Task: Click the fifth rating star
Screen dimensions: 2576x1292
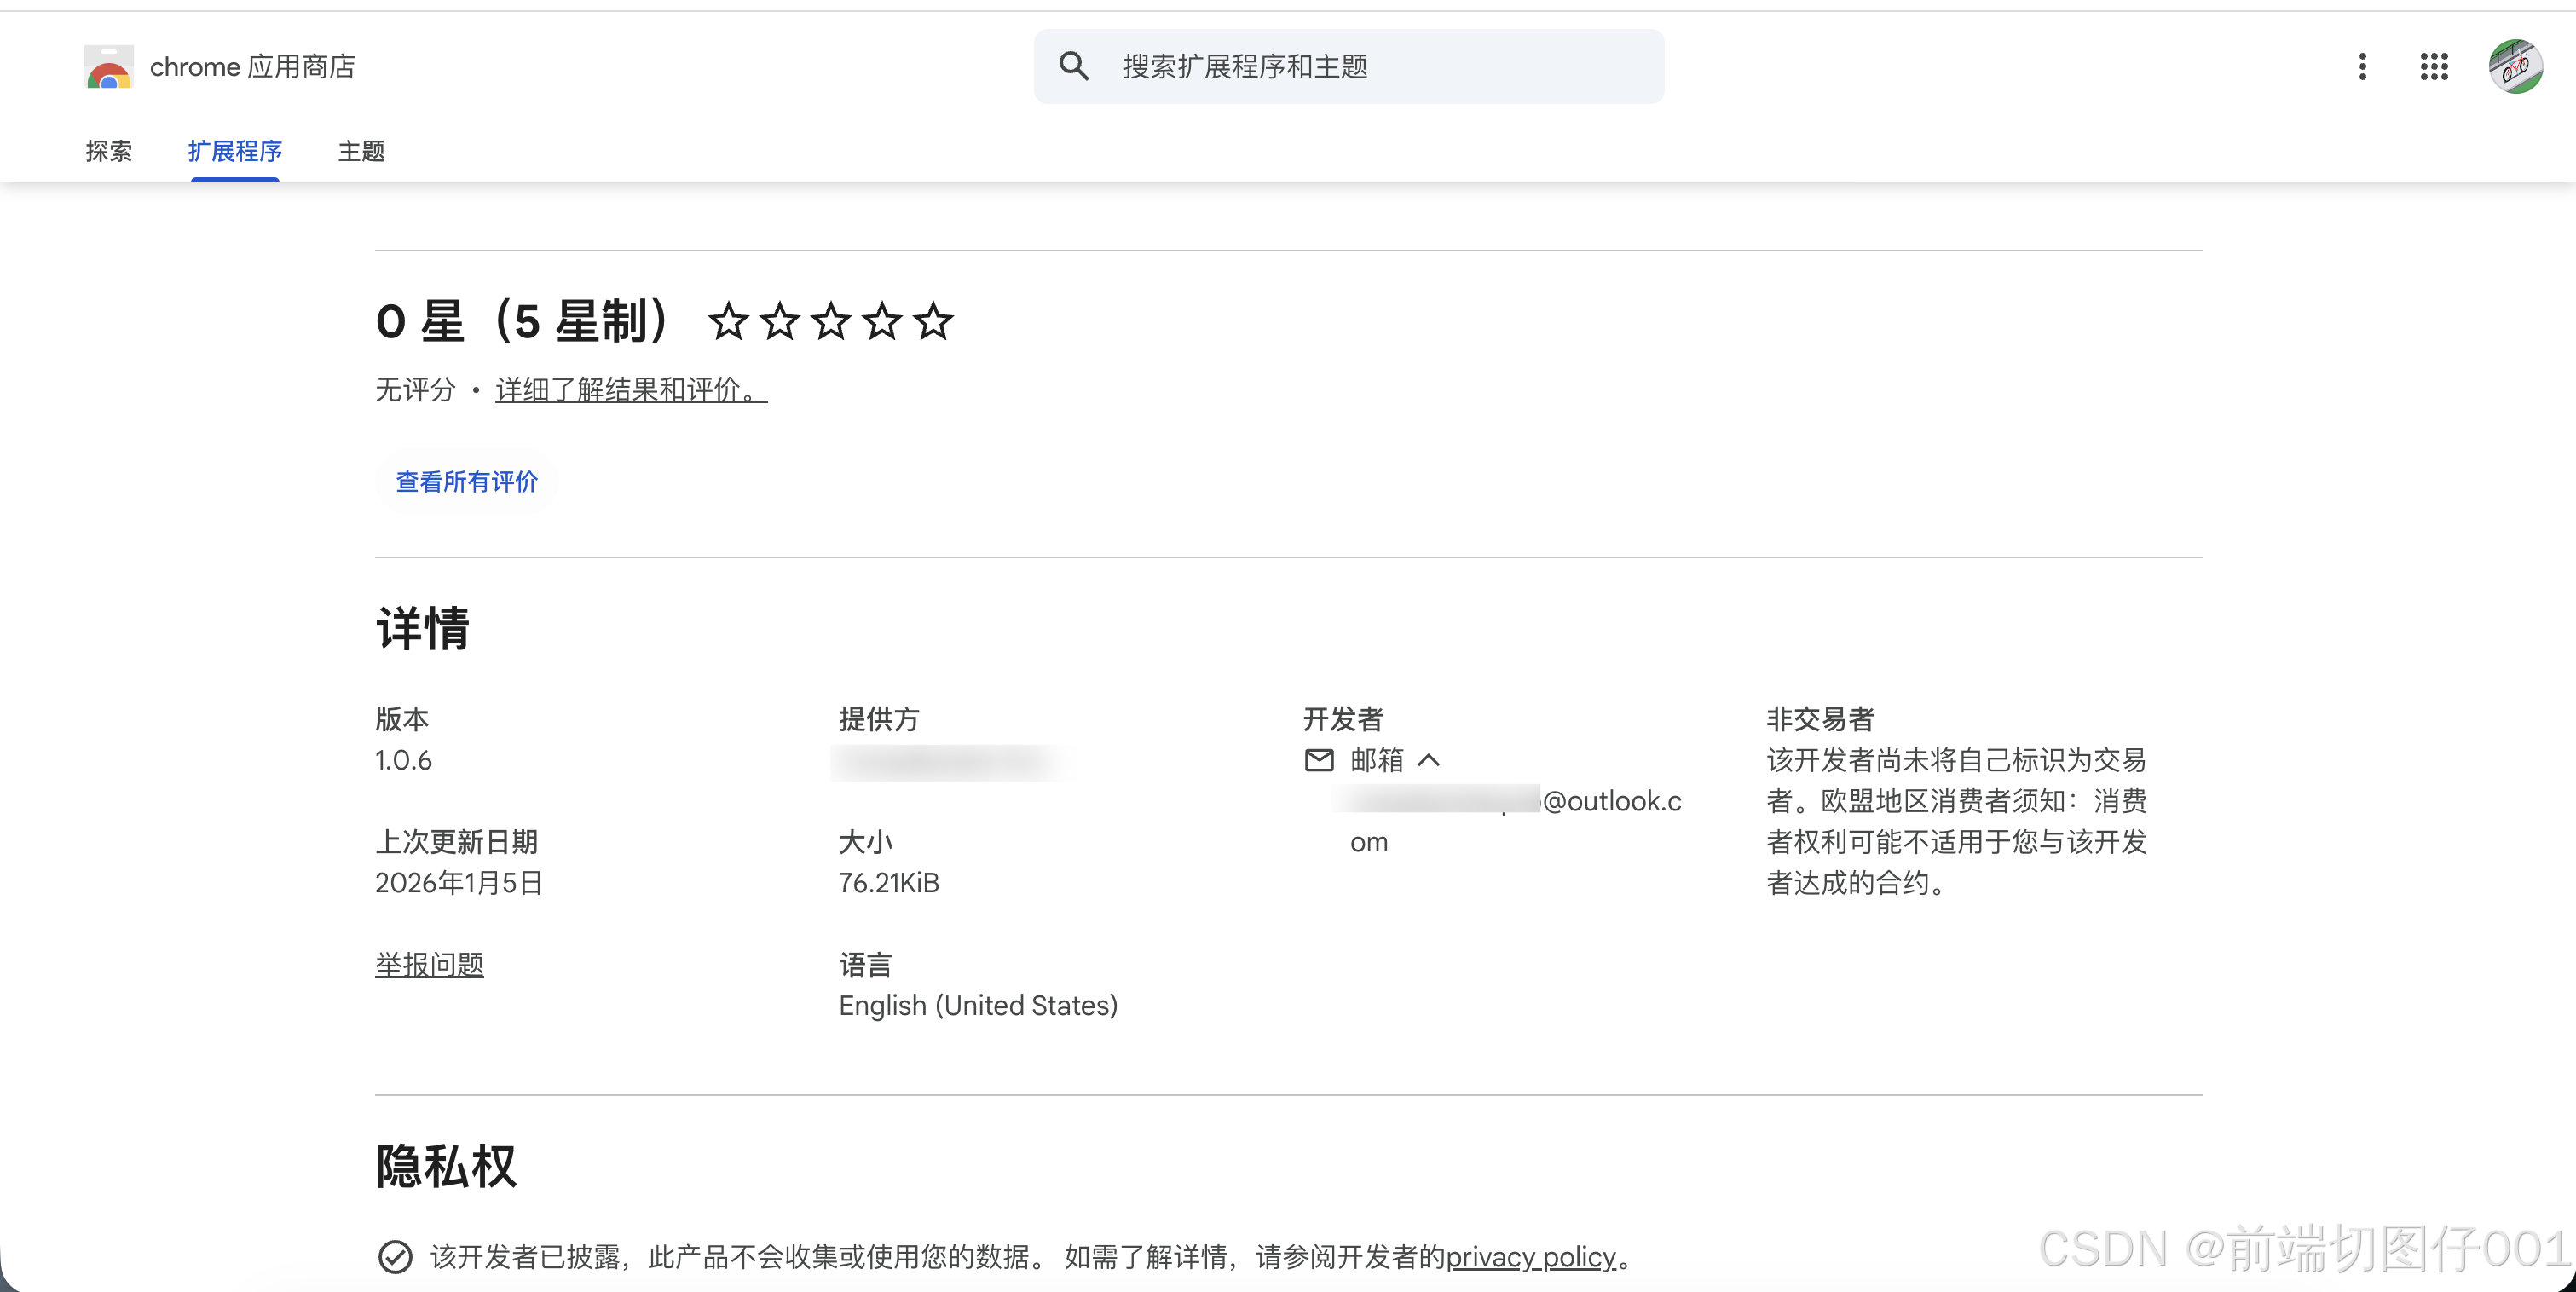Action: pos(934,322)
